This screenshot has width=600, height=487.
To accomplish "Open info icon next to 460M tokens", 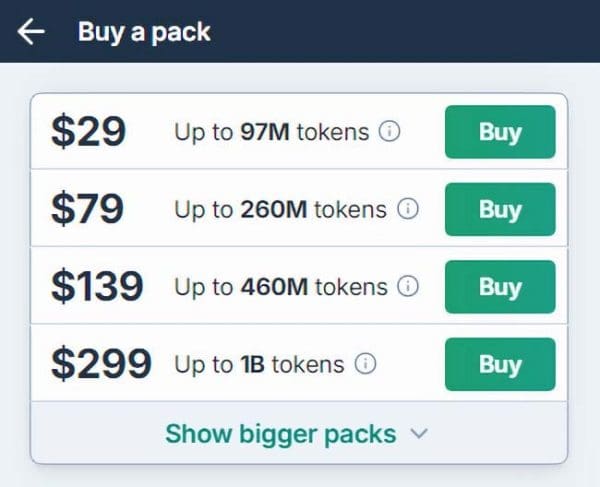I will coord(408,286).
